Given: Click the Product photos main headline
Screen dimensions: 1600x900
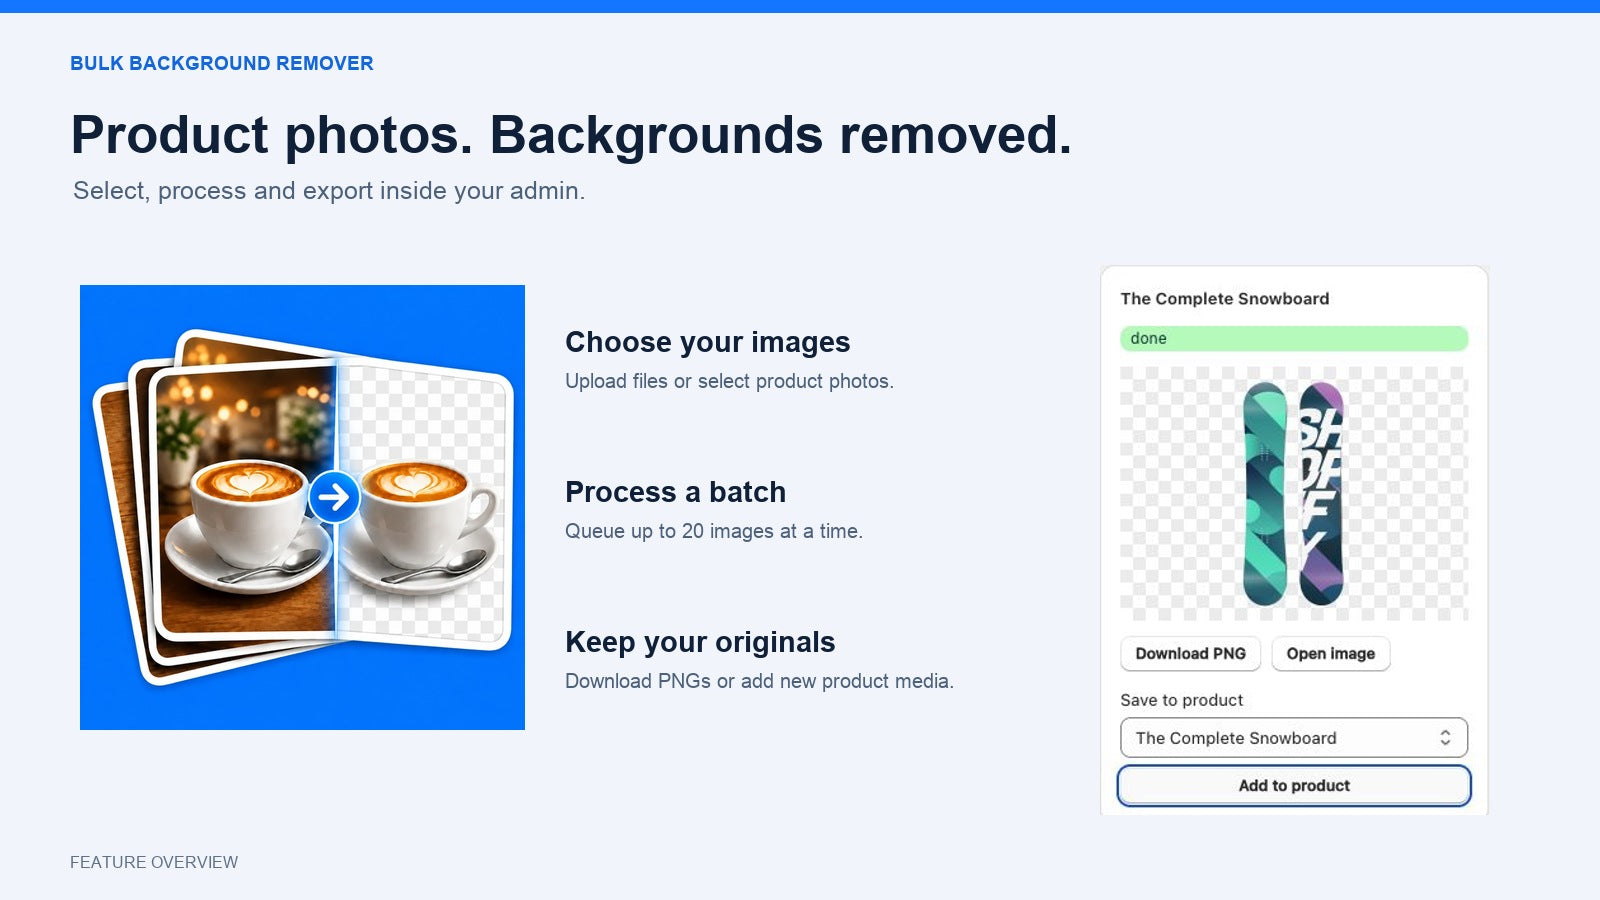Looking at the screenshot, I should coord(571,135).
